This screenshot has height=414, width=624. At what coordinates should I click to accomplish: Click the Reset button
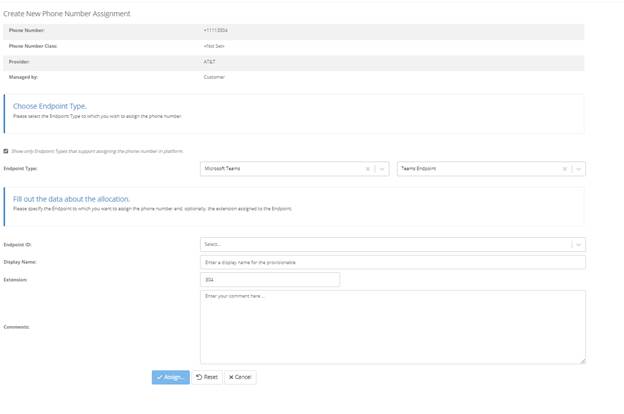pos(207,377)
